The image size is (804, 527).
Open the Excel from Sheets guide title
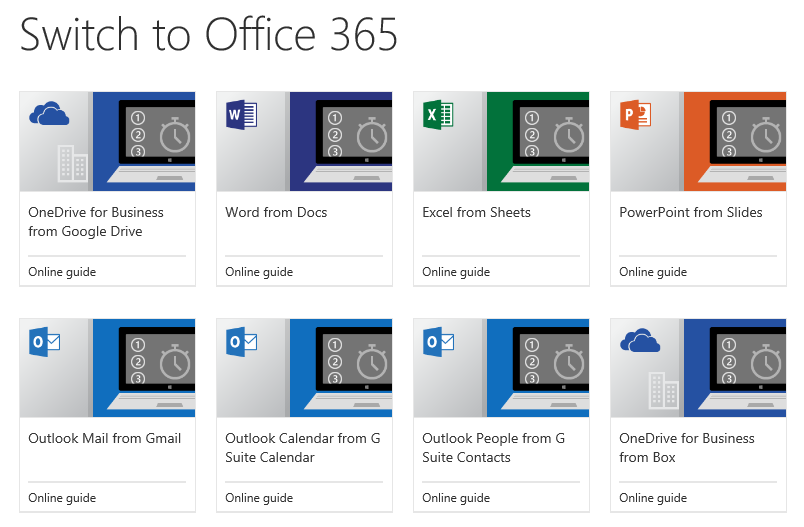pyautogui.click(x=476, y=212)
